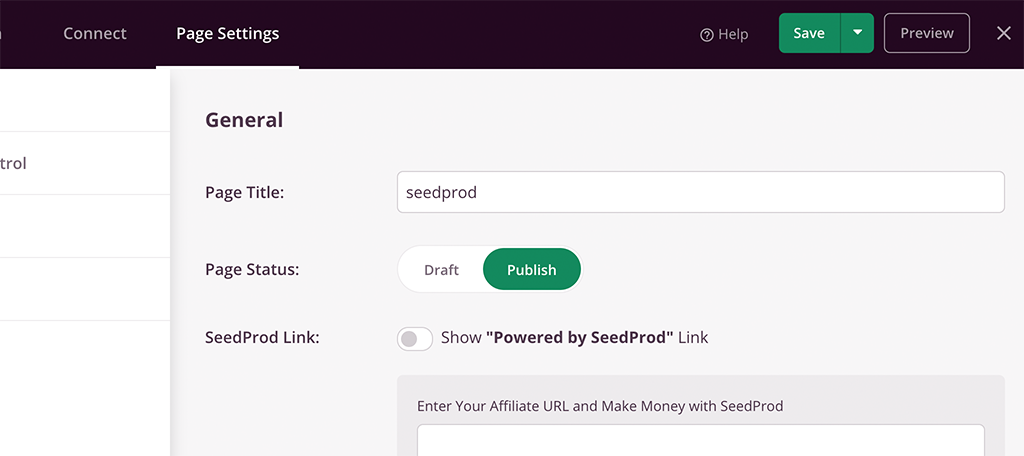Click the Page Status label
Screen dimensions: 1024x456
(x=252, y=270)
